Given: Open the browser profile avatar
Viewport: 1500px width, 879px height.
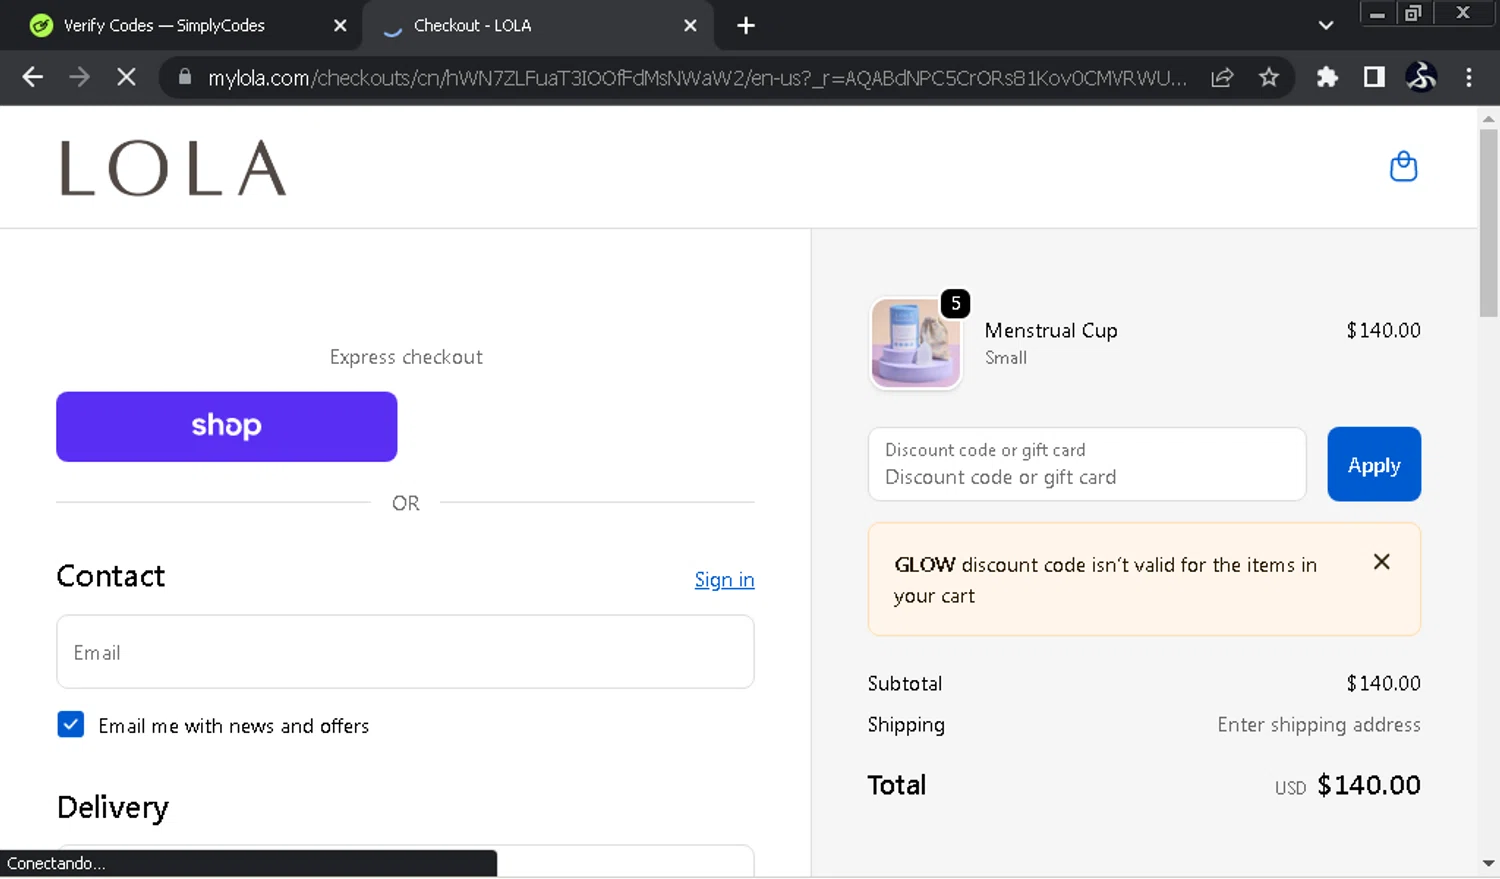Looking at the screenshot, I should tap(1420, 77).
